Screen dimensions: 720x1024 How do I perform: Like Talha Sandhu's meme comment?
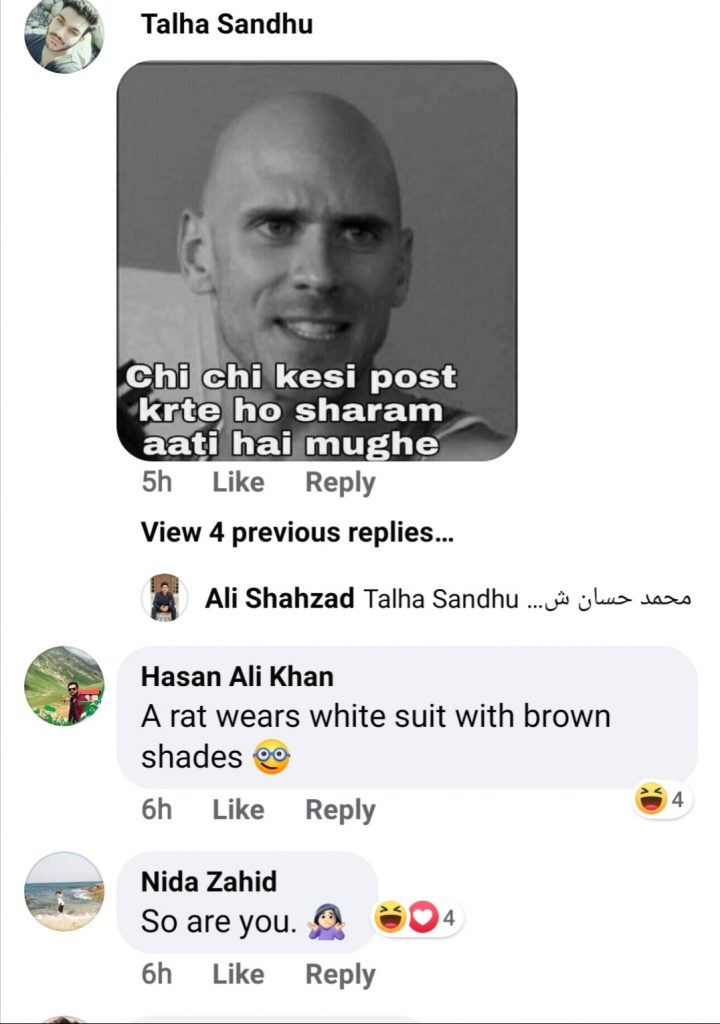pos(238,483)
